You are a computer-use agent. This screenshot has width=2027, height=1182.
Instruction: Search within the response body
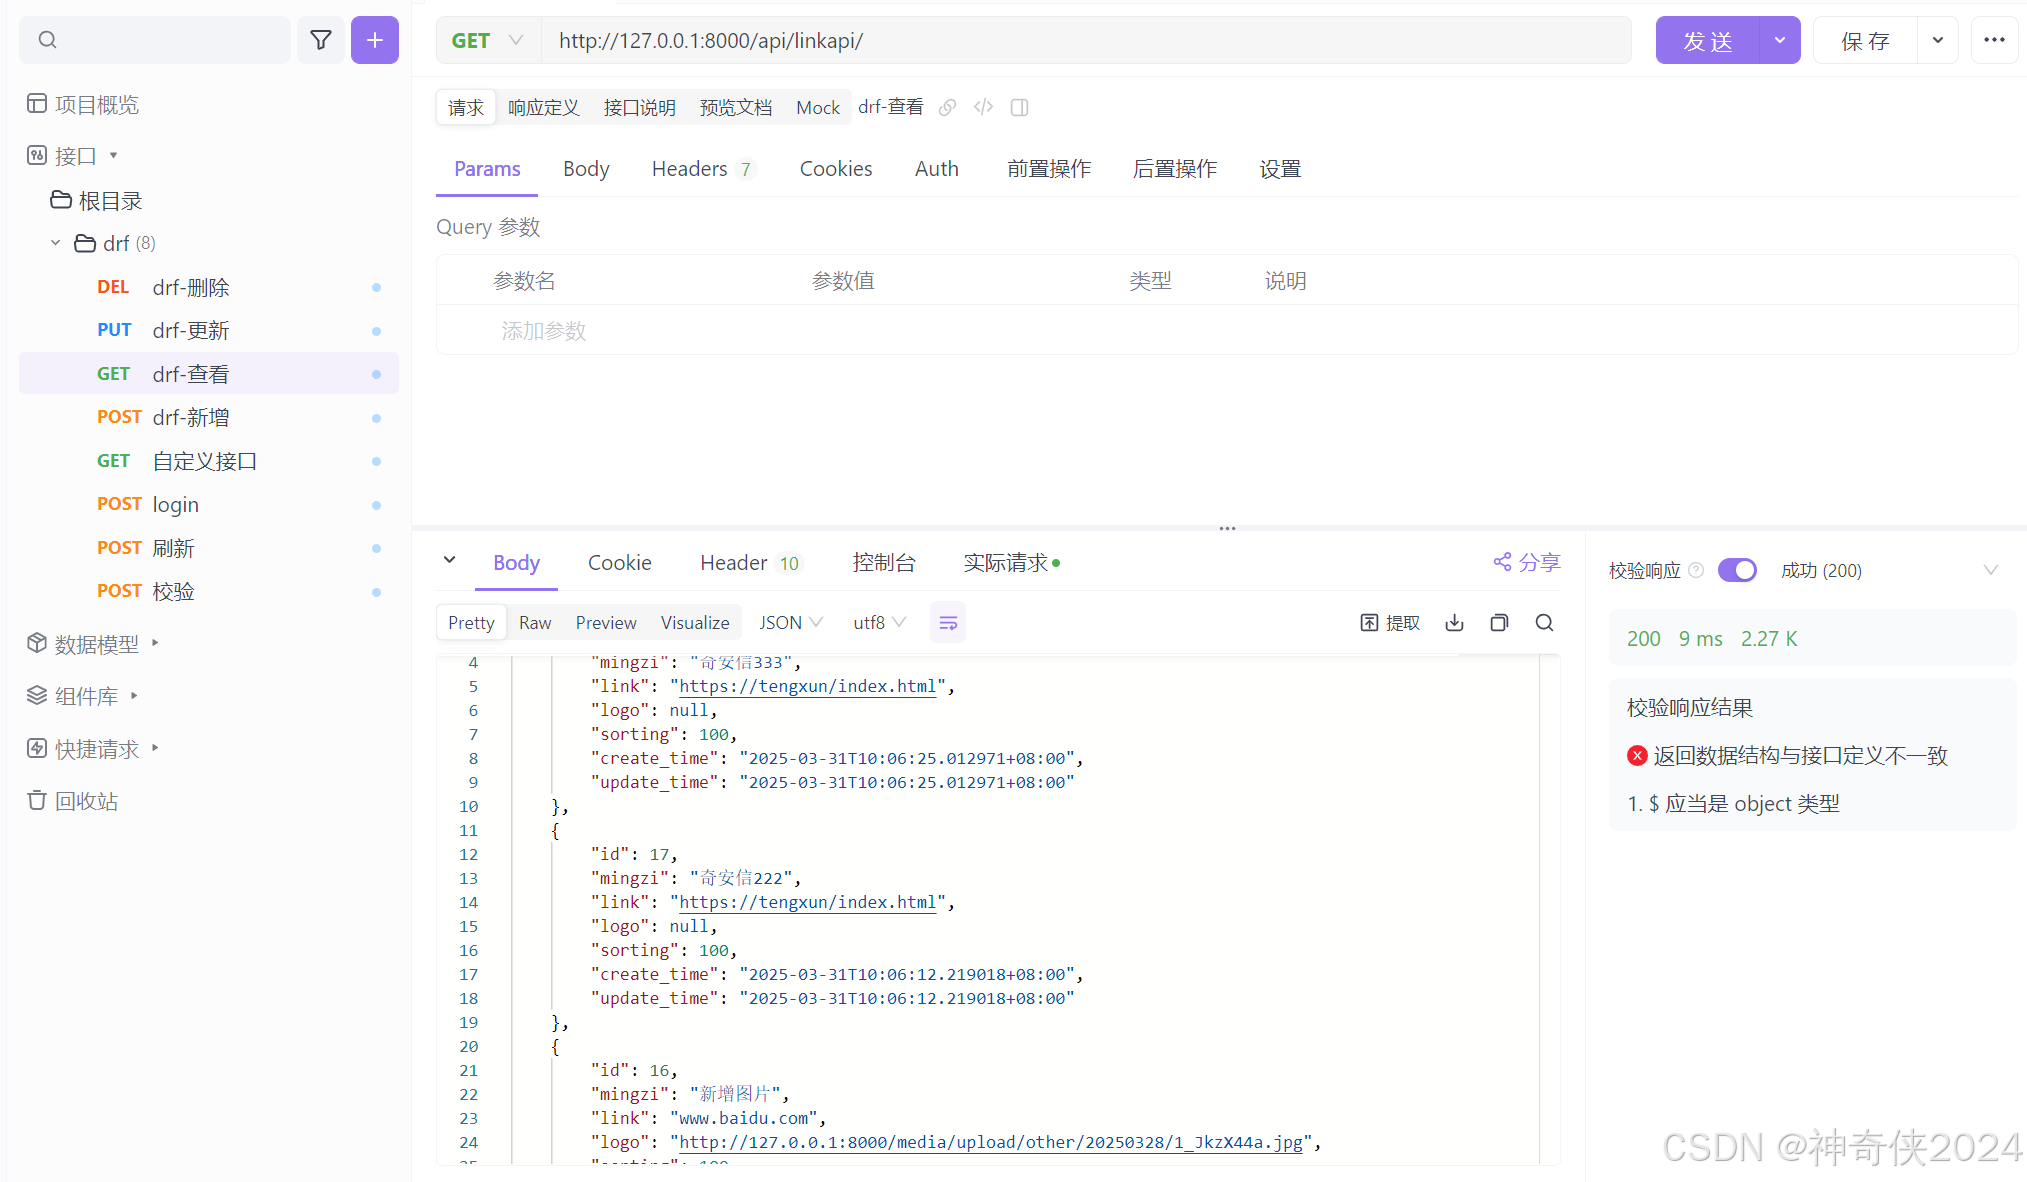click(x=1544, y=623)
